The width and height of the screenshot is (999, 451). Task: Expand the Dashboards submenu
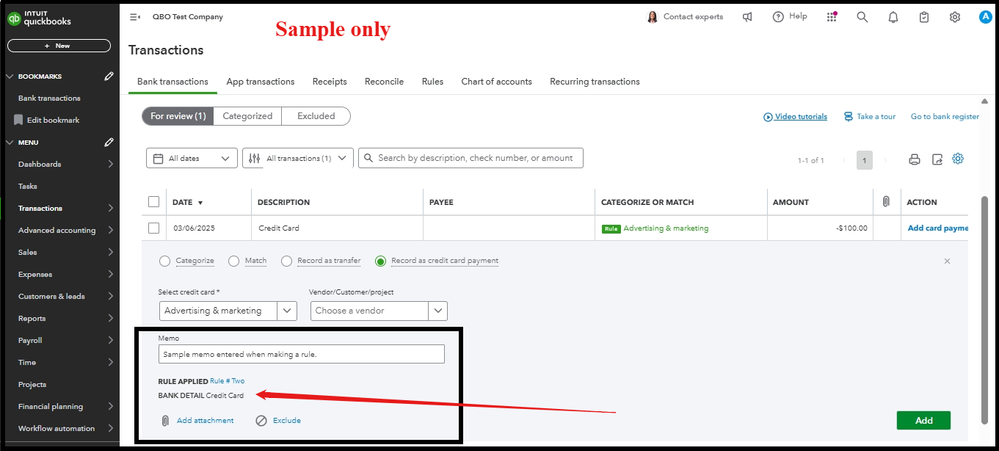111,164
